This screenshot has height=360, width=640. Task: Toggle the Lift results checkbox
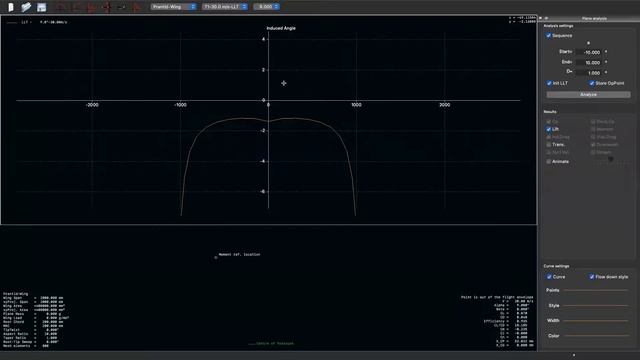point(549,129)
